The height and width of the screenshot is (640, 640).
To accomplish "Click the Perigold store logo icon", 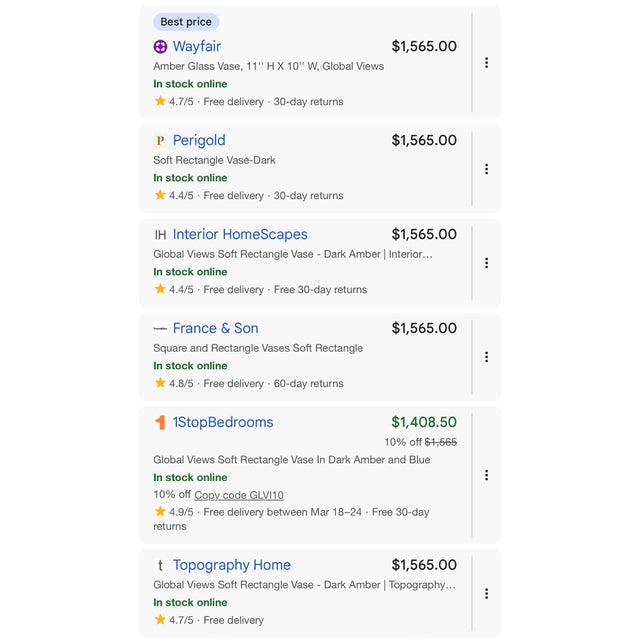I will tap(160, 141).
